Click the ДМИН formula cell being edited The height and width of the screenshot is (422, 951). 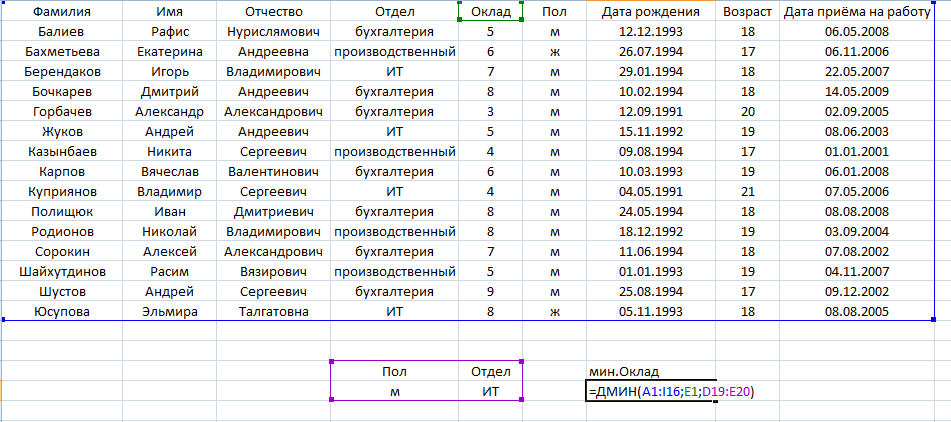651,392
